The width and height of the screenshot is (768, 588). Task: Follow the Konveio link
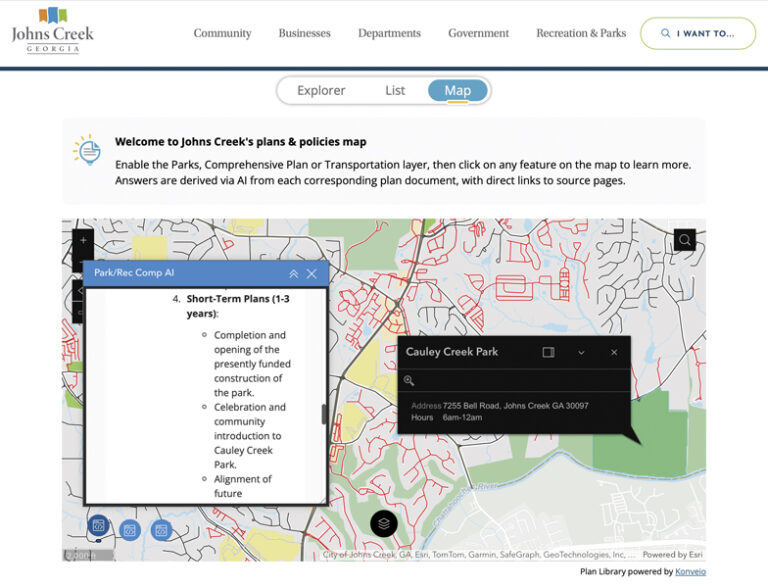pyautogui.click(x=690, y=571)
